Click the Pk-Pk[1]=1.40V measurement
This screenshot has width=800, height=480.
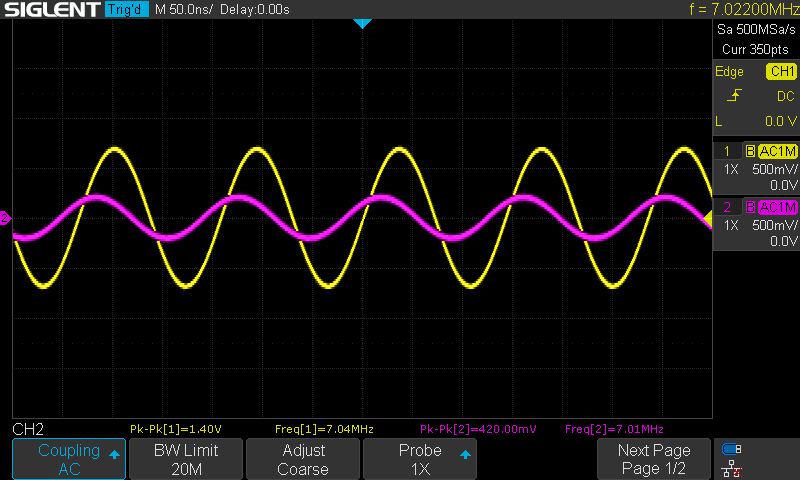pos(176,429)
